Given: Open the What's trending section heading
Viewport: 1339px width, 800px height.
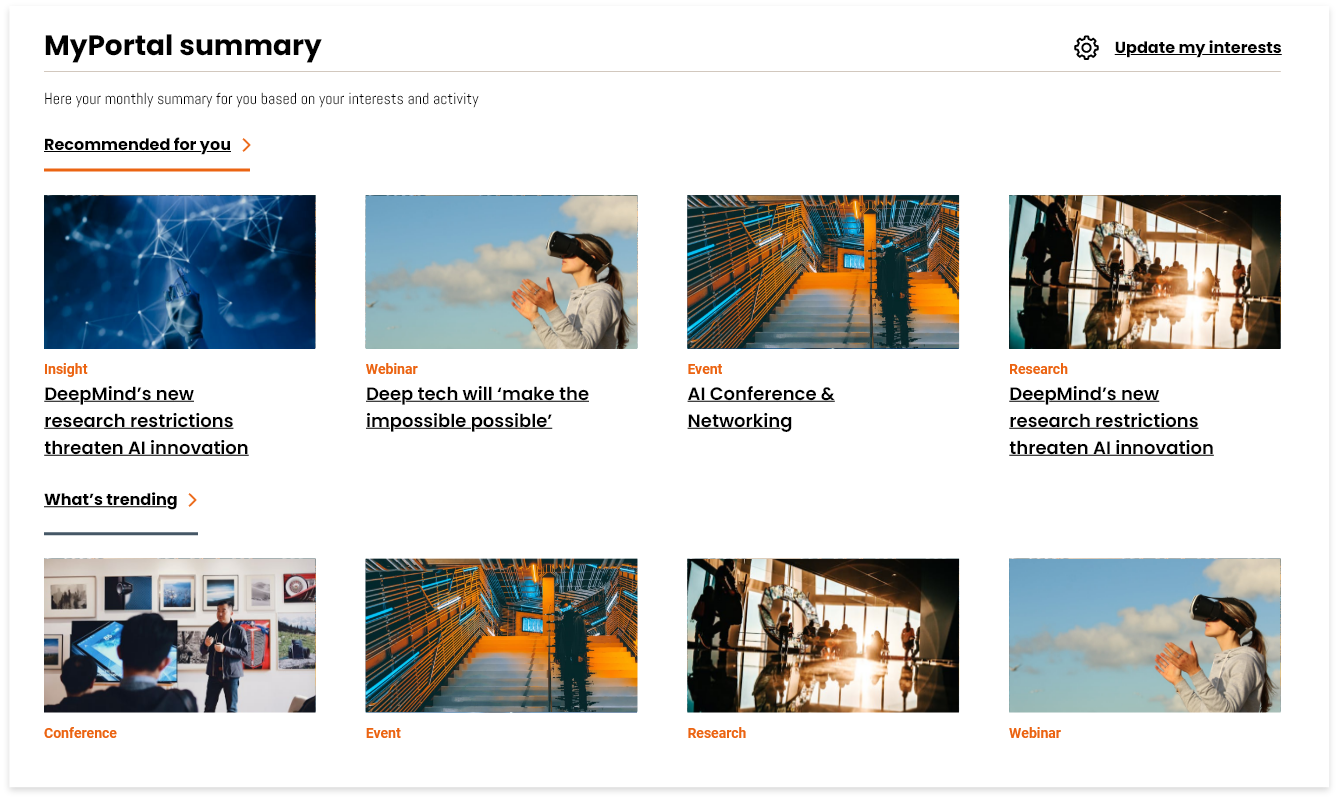Looking at the screenshot, I should [110, 499].
